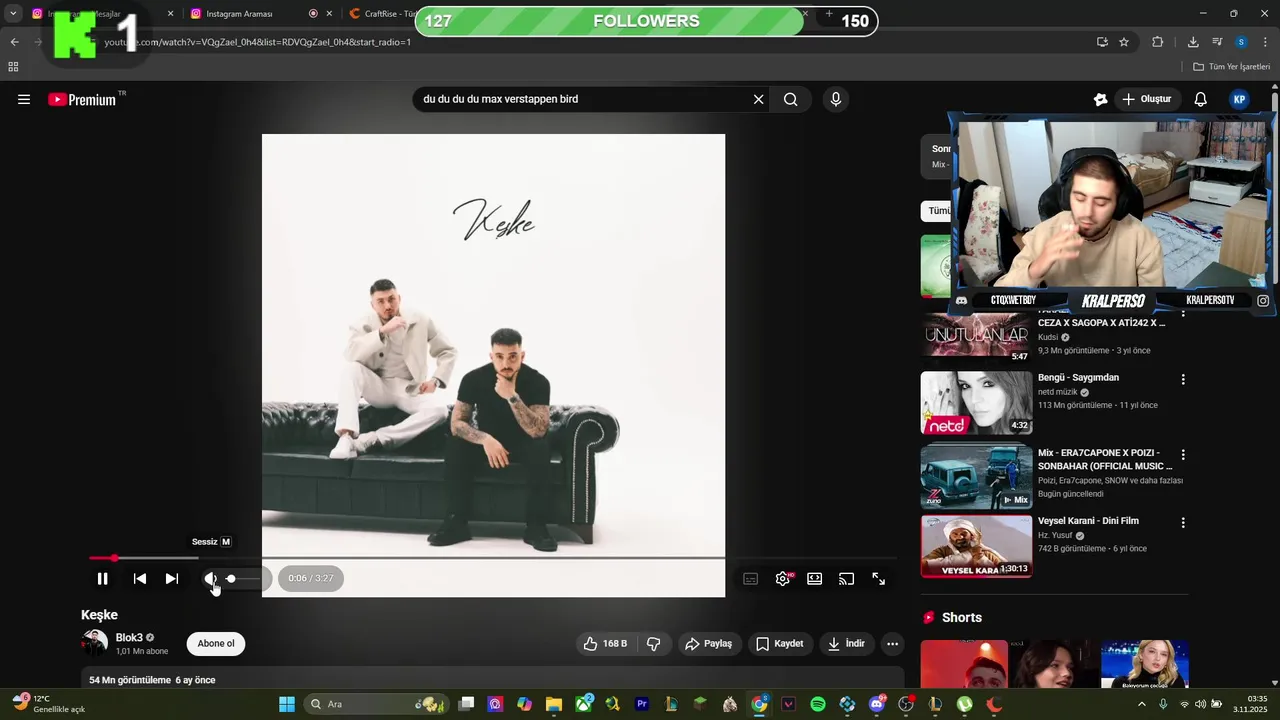Download video with İndir button
The width and height of the screenshot is (1280, 720).
click(x=846, y=644)
